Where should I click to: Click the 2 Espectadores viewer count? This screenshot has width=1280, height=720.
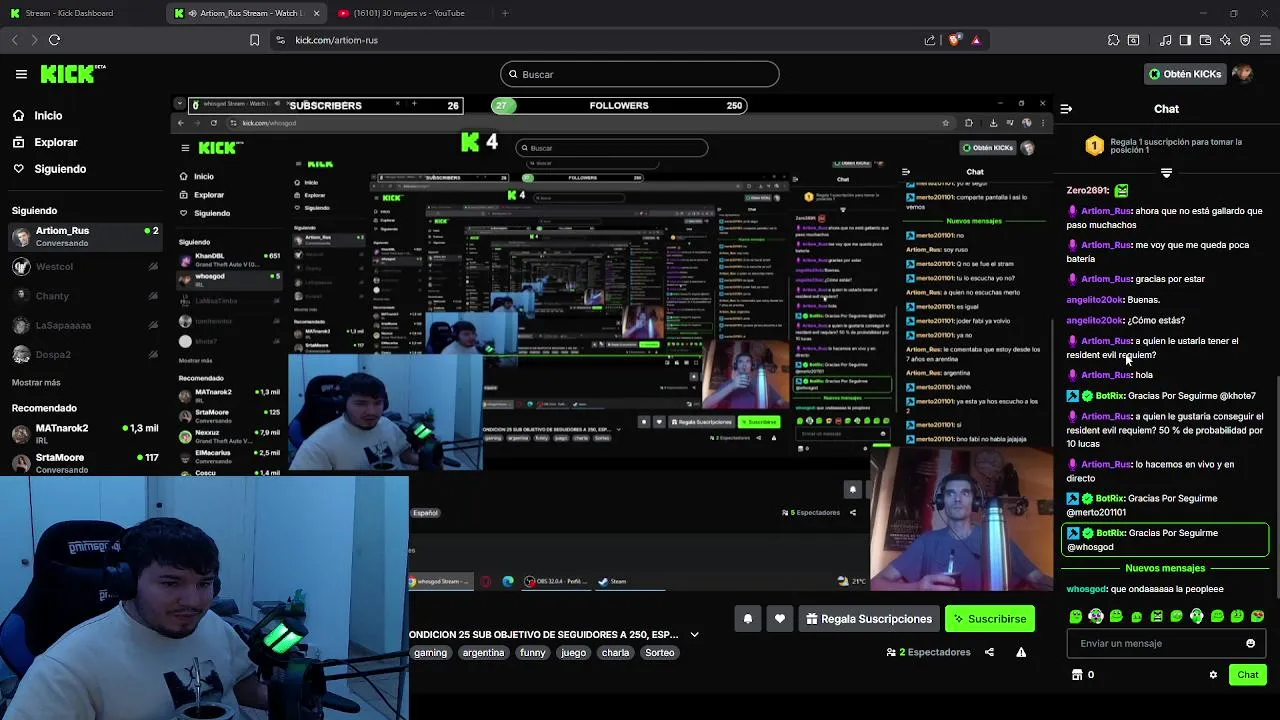click(x=928, y=652)
